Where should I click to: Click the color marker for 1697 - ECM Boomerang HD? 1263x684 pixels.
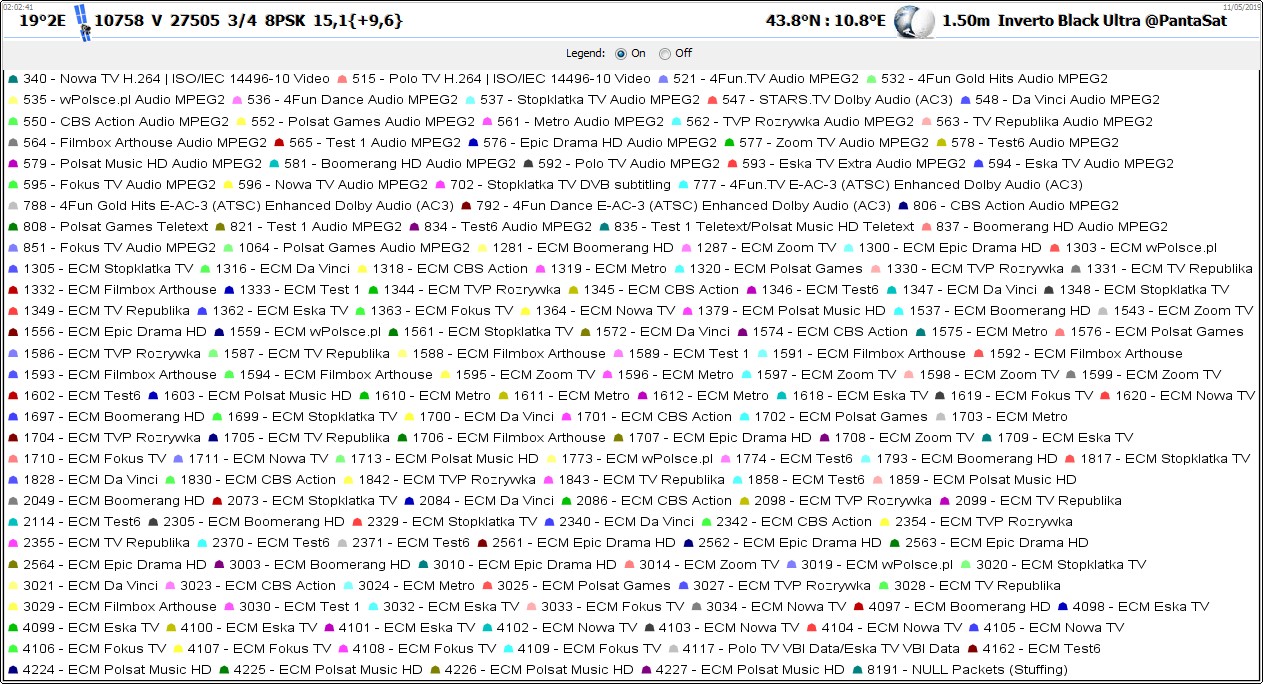[x=13, y=417]
